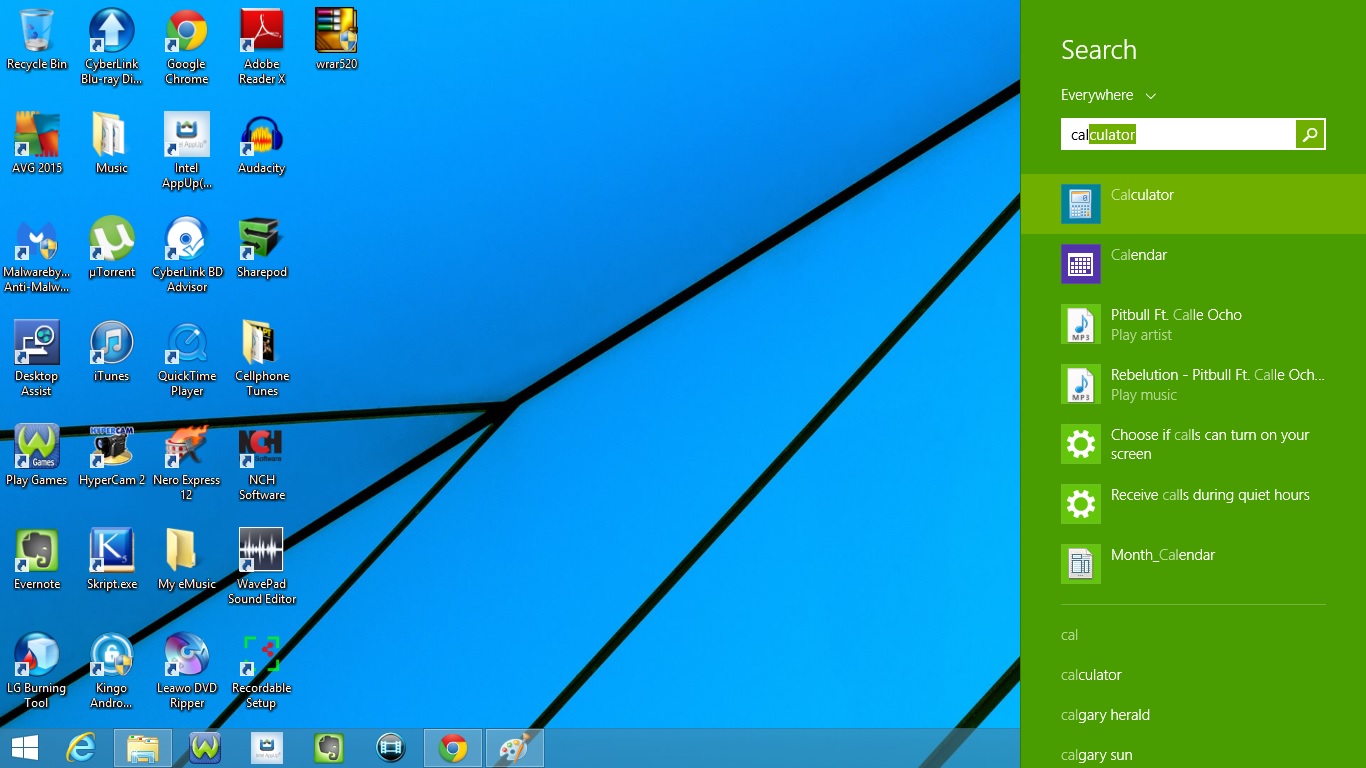Open File Explorer from taskbar

[x=143, y=748]
